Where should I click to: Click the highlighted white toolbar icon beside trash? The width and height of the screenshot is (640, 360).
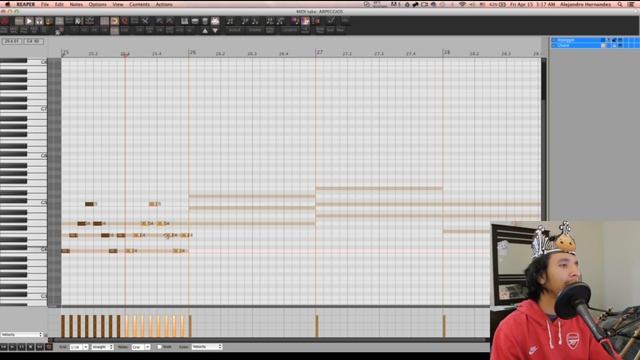coord(215,21)
